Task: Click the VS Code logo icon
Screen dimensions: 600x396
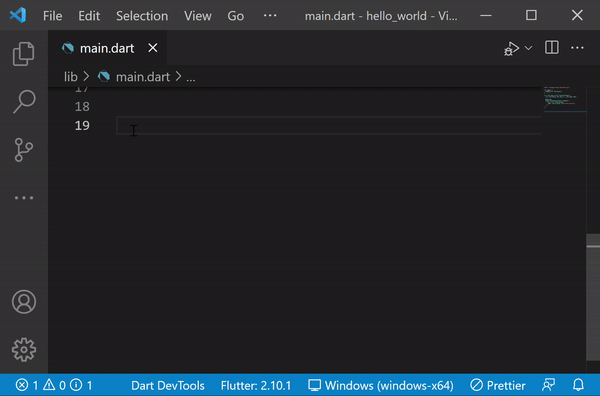Action: 18,15
